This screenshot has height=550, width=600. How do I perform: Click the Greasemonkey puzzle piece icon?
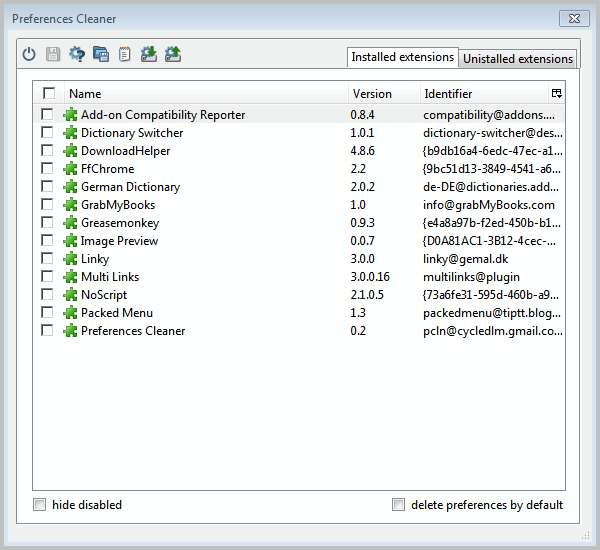(70, 223)
